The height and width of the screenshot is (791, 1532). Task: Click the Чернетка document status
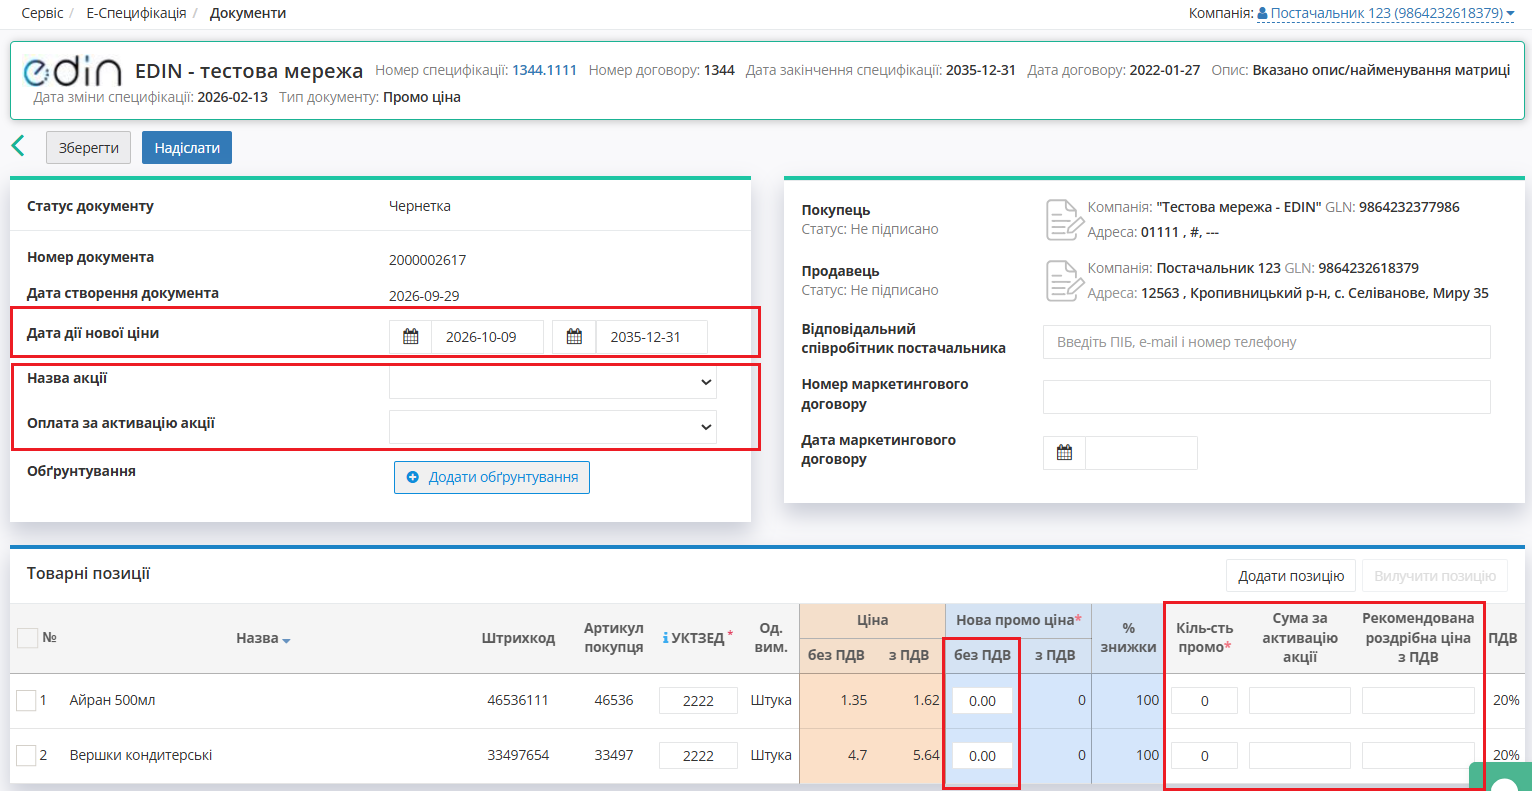(x=420, y=206)
